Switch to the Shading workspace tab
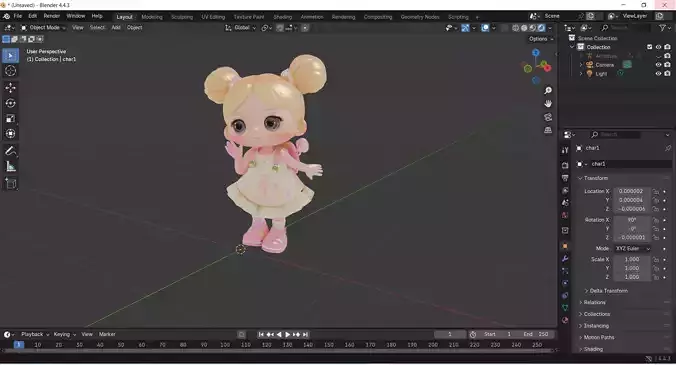Image resolution: width=676 pixels, height=365 pixels. click(x=283, y=17)
